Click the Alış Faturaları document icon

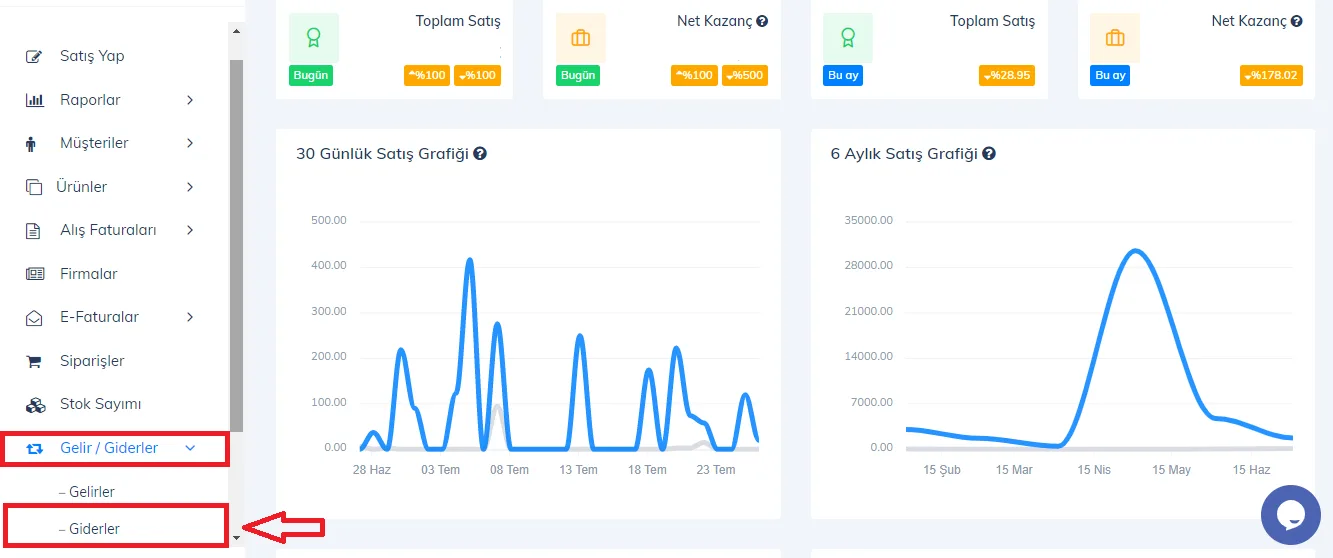pyautogui.click(x=34, y=230)
